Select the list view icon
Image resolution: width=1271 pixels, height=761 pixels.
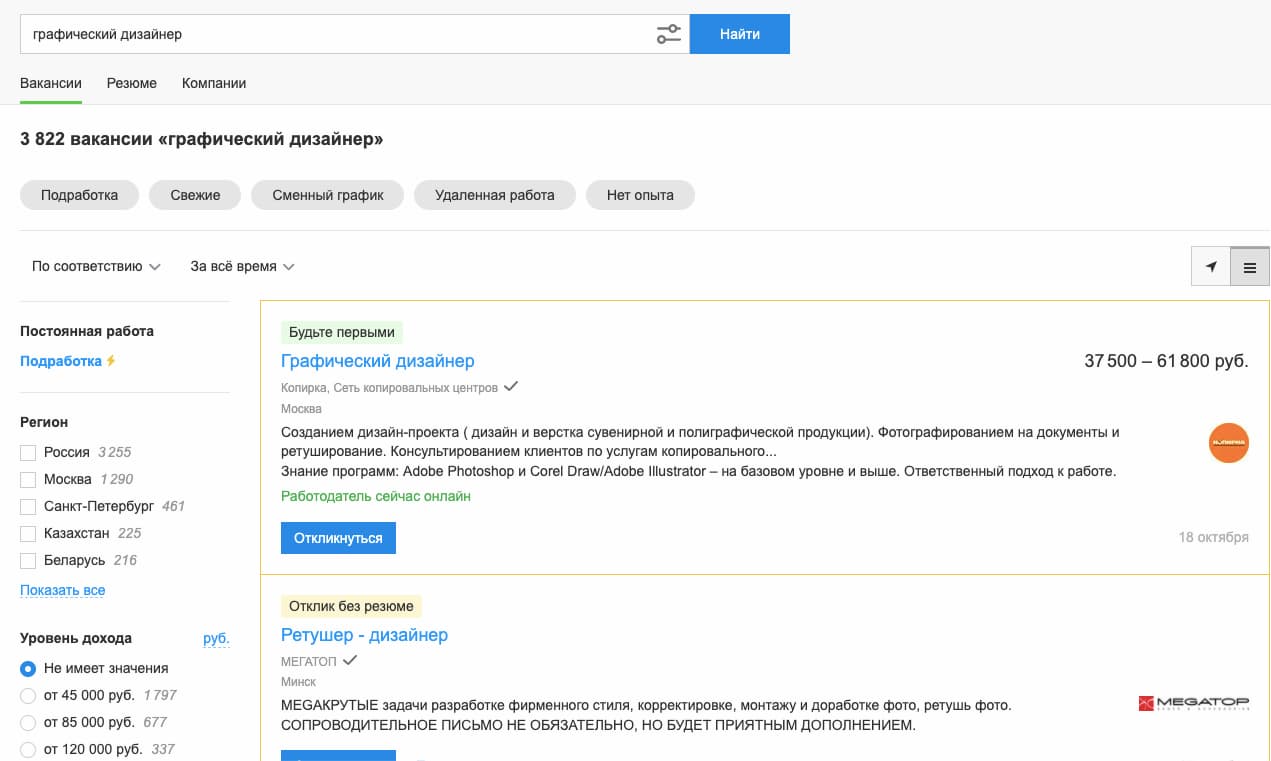click(x=1249, y=266)
